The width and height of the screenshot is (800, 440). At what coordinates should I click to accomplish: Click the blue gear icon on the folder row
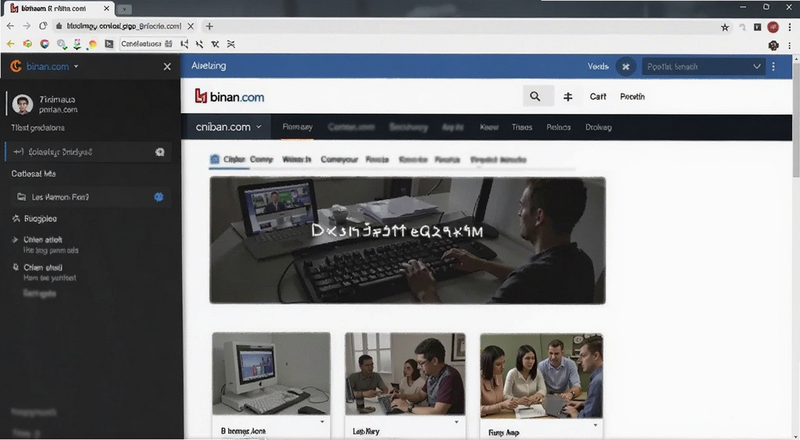[x=159, y=197]
